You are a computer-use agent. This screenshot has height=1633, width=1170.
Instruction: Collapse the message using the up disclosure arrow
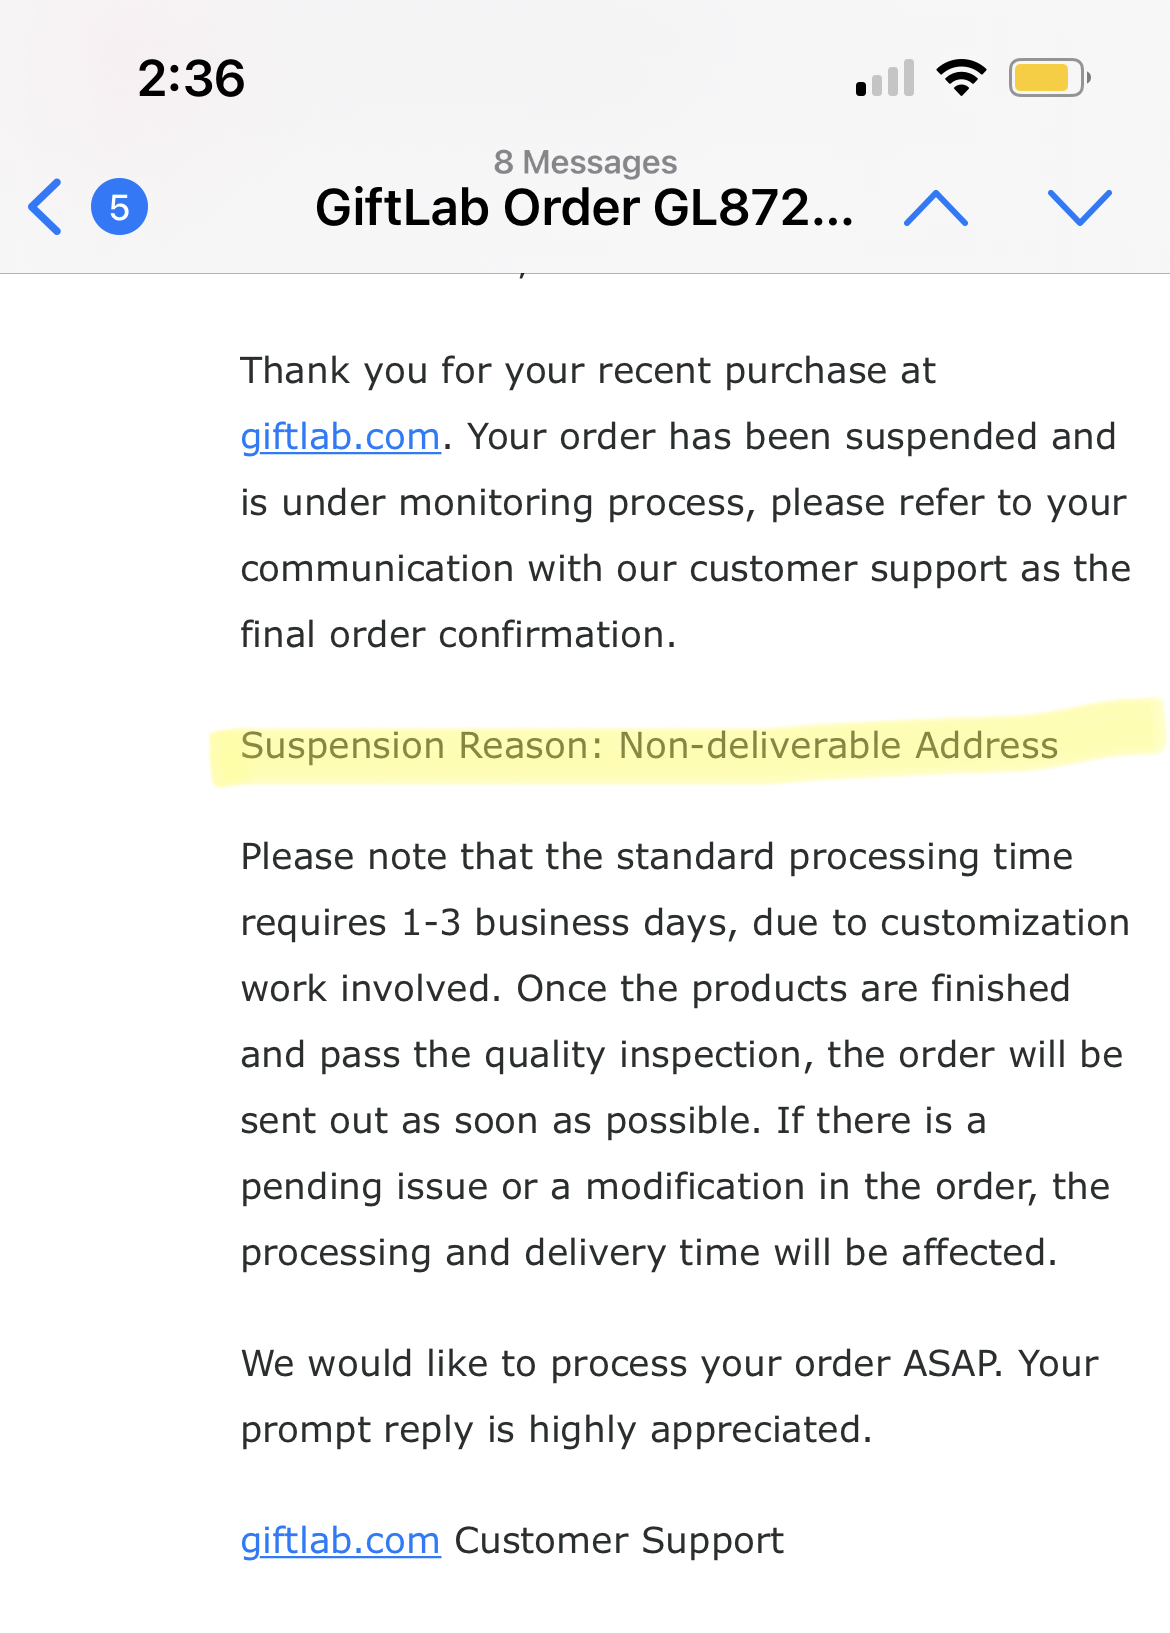coord(935,207)
